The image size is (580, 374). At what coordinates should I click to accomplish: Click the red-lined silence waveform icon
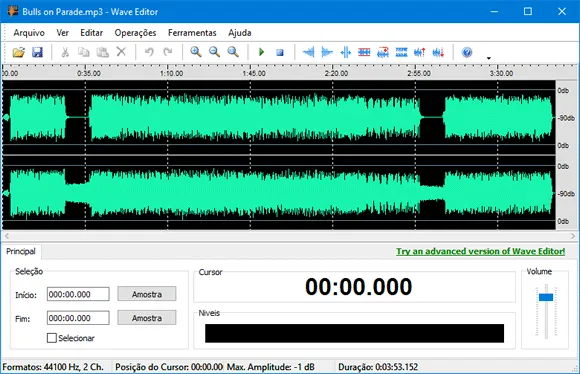point(364,52)
